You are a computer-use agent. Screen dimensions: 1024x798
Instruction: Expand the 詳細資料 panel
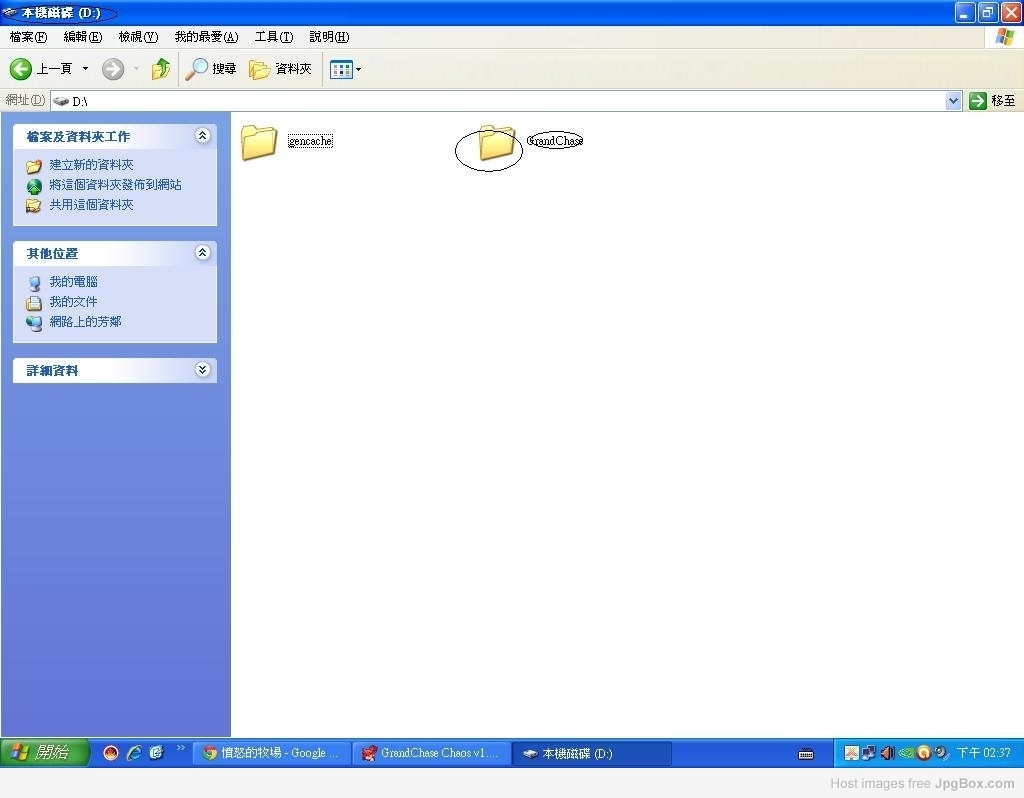pos(203,370)
